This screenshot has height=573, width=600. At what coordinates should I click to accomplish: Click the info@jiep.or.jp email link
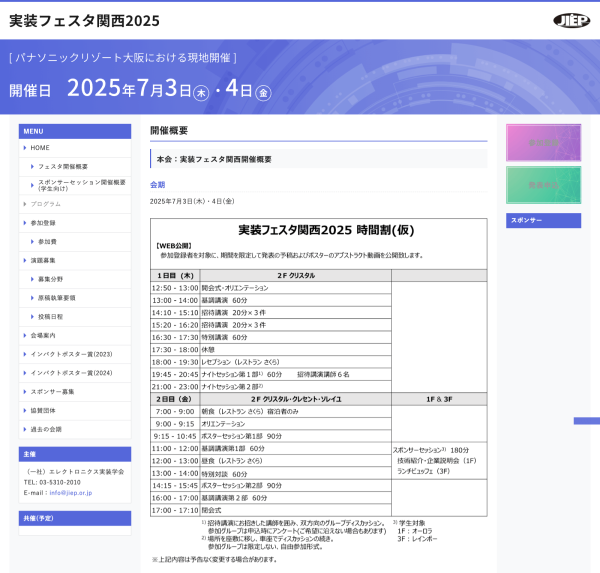click(x=71, y=493)
